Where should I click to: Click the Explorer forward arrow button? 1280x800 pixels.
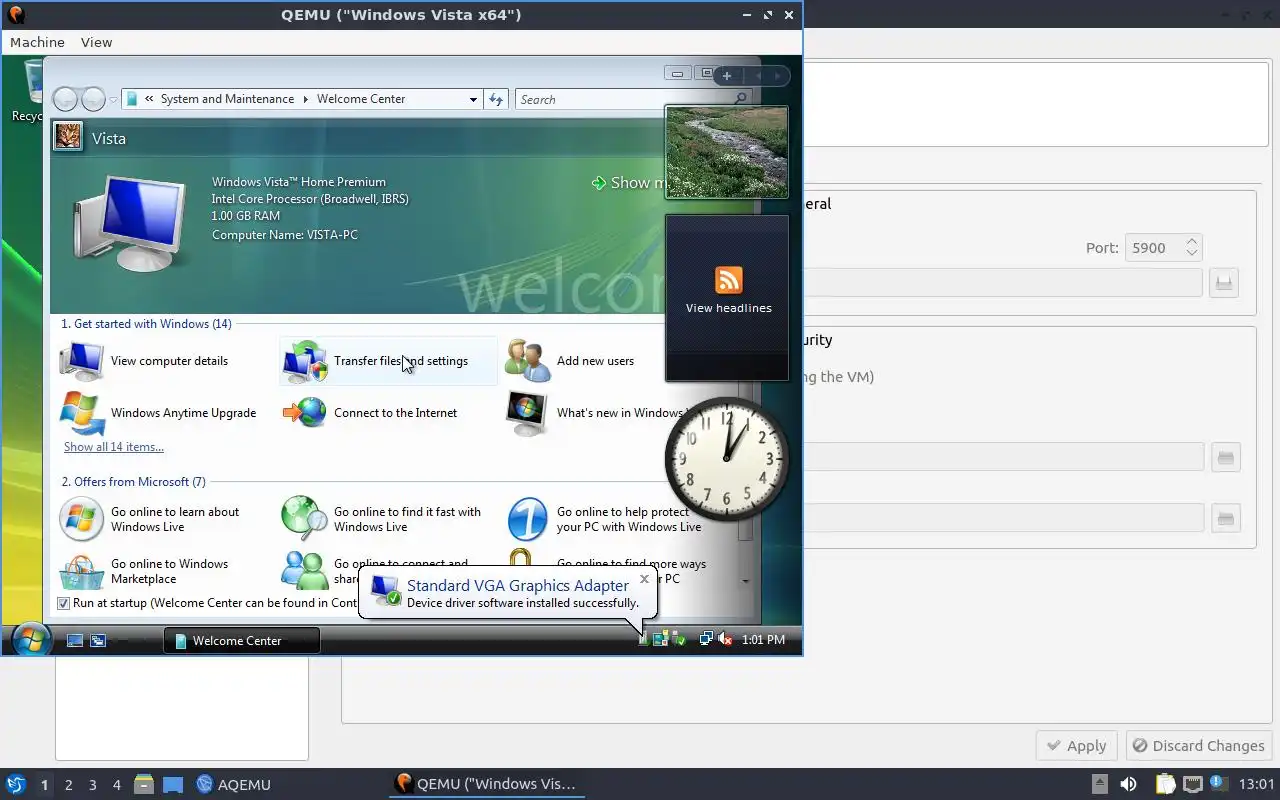93,99
